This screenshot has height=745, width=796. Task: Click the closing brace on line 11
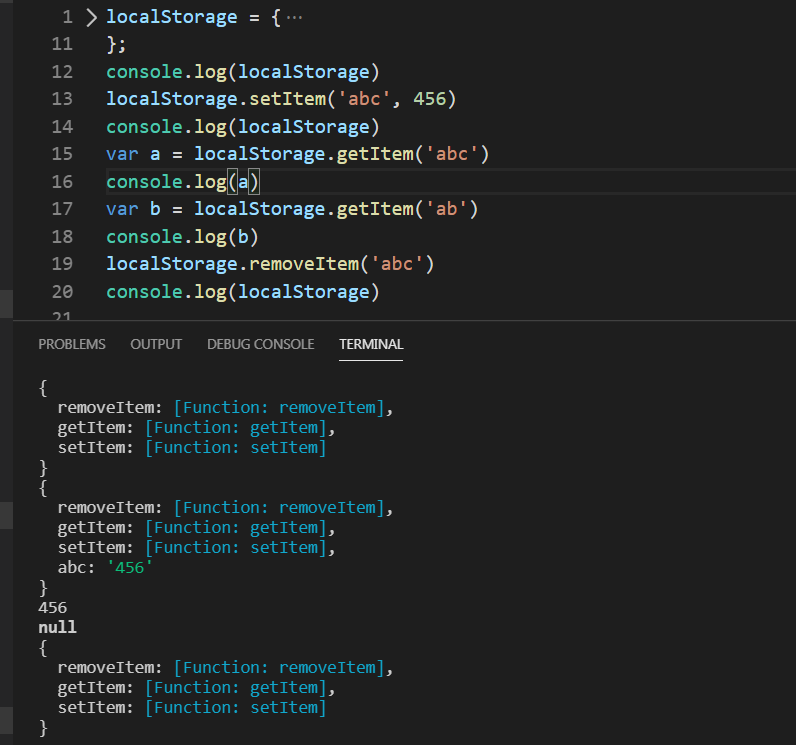tap(111, 44)
